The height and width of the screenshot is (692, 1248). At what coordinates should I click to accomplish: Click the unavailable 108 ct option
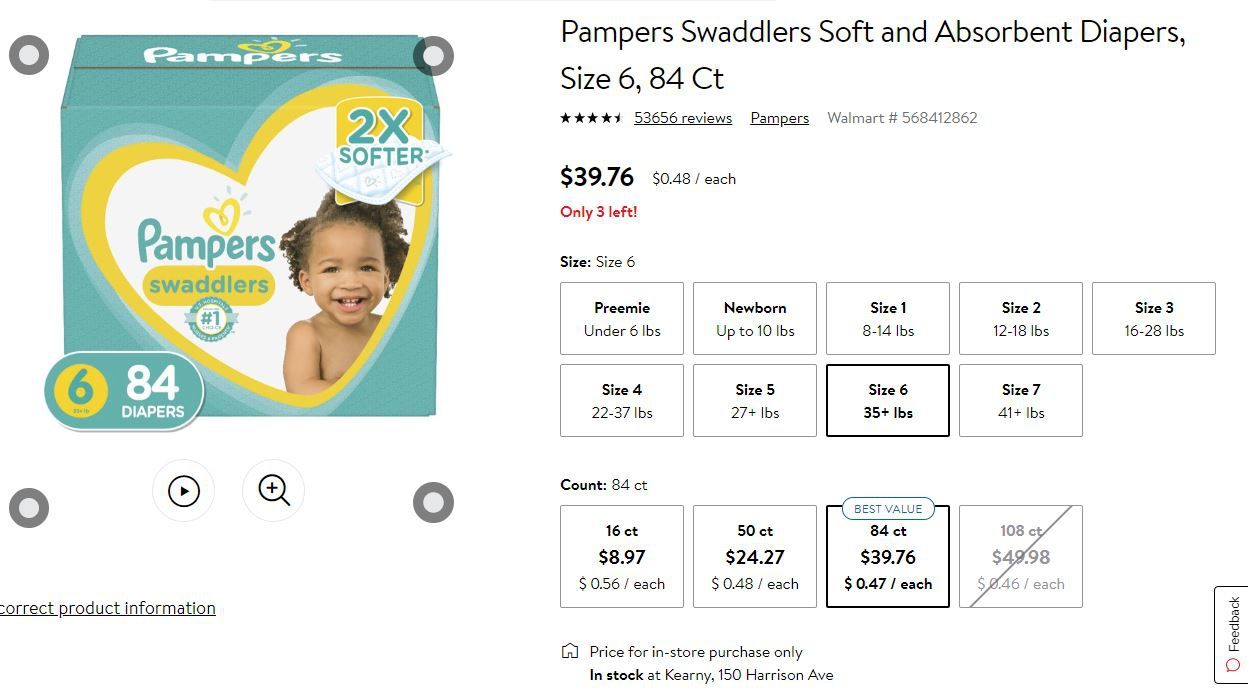point(1021,556)
